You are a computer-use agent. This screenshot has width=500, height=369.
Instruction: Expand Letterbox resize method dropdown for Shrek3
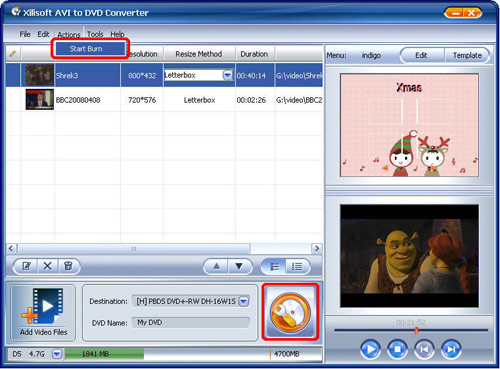[228, 75]
